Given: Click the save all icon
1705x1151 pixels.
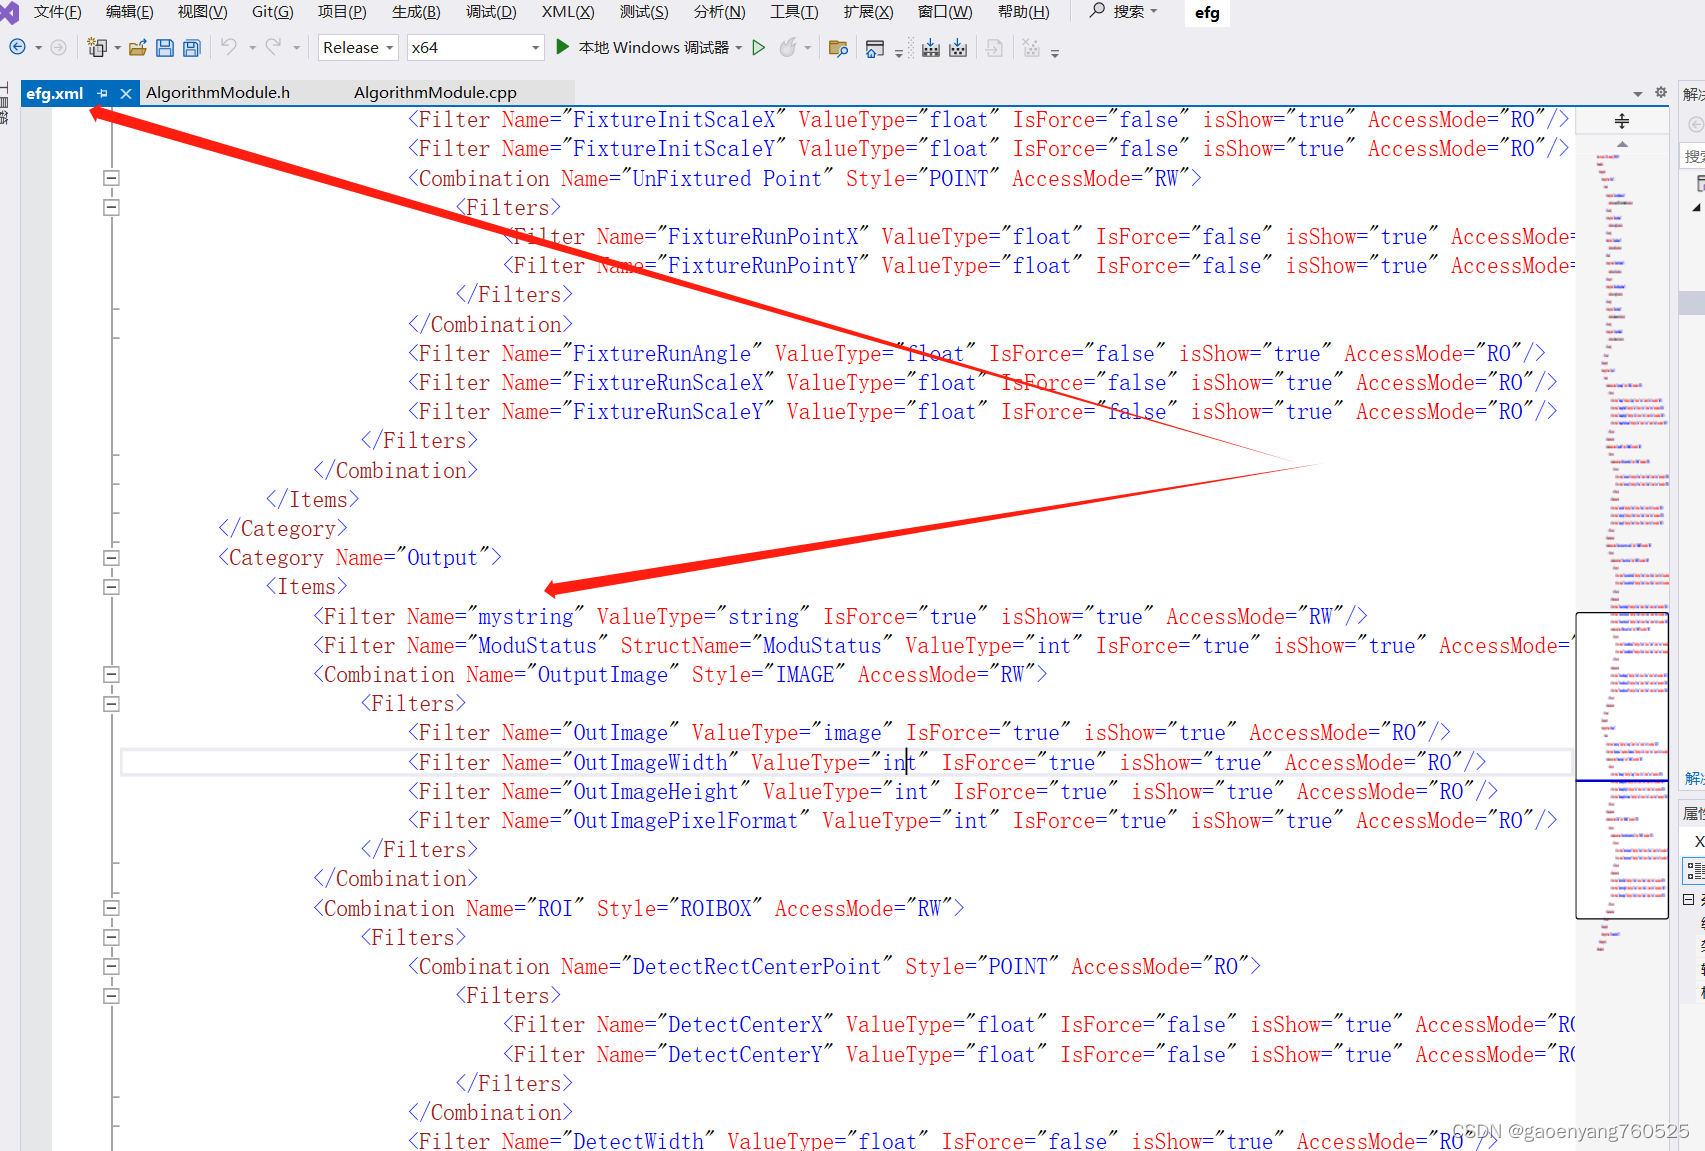Looking at the screenshot, I should [192, 47].
